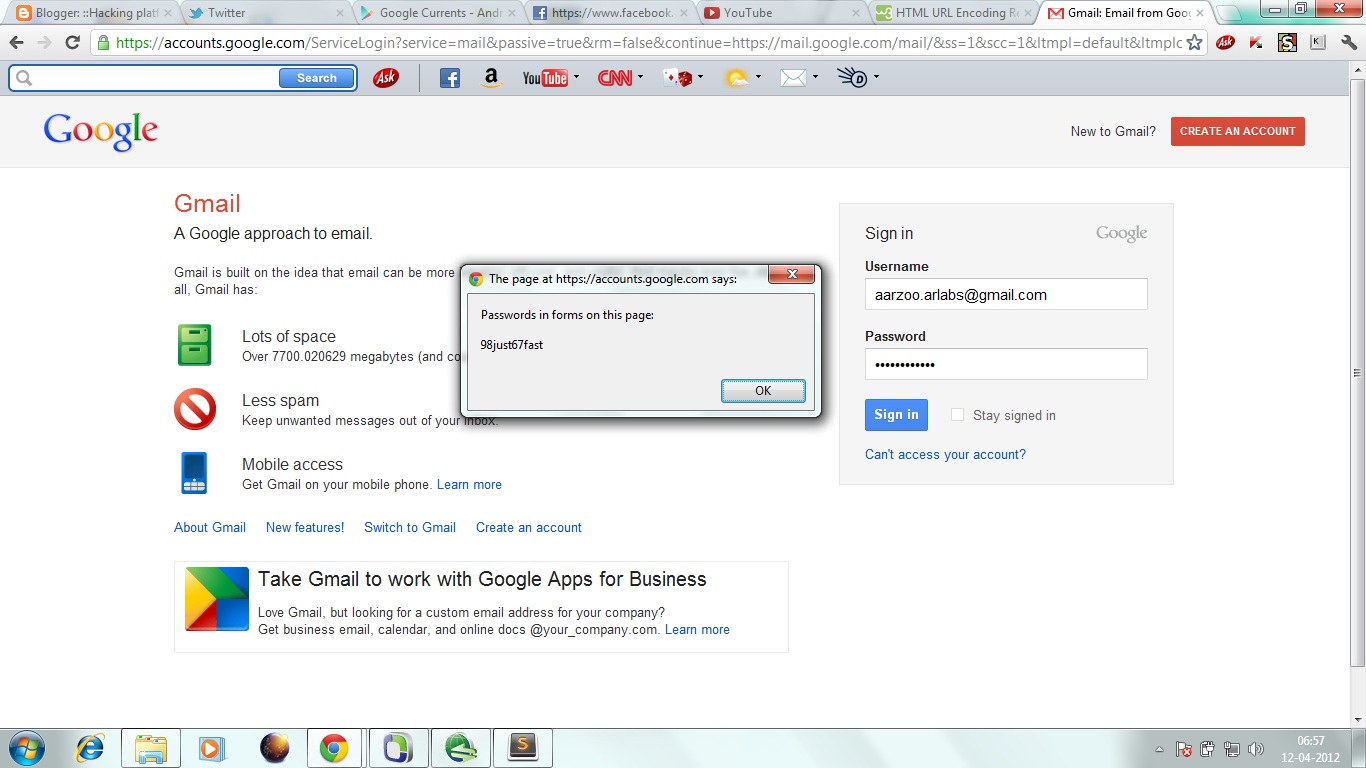Screen dimensions: 1366x768
Task: Open Can't access your account link
Action: [945, 454]
